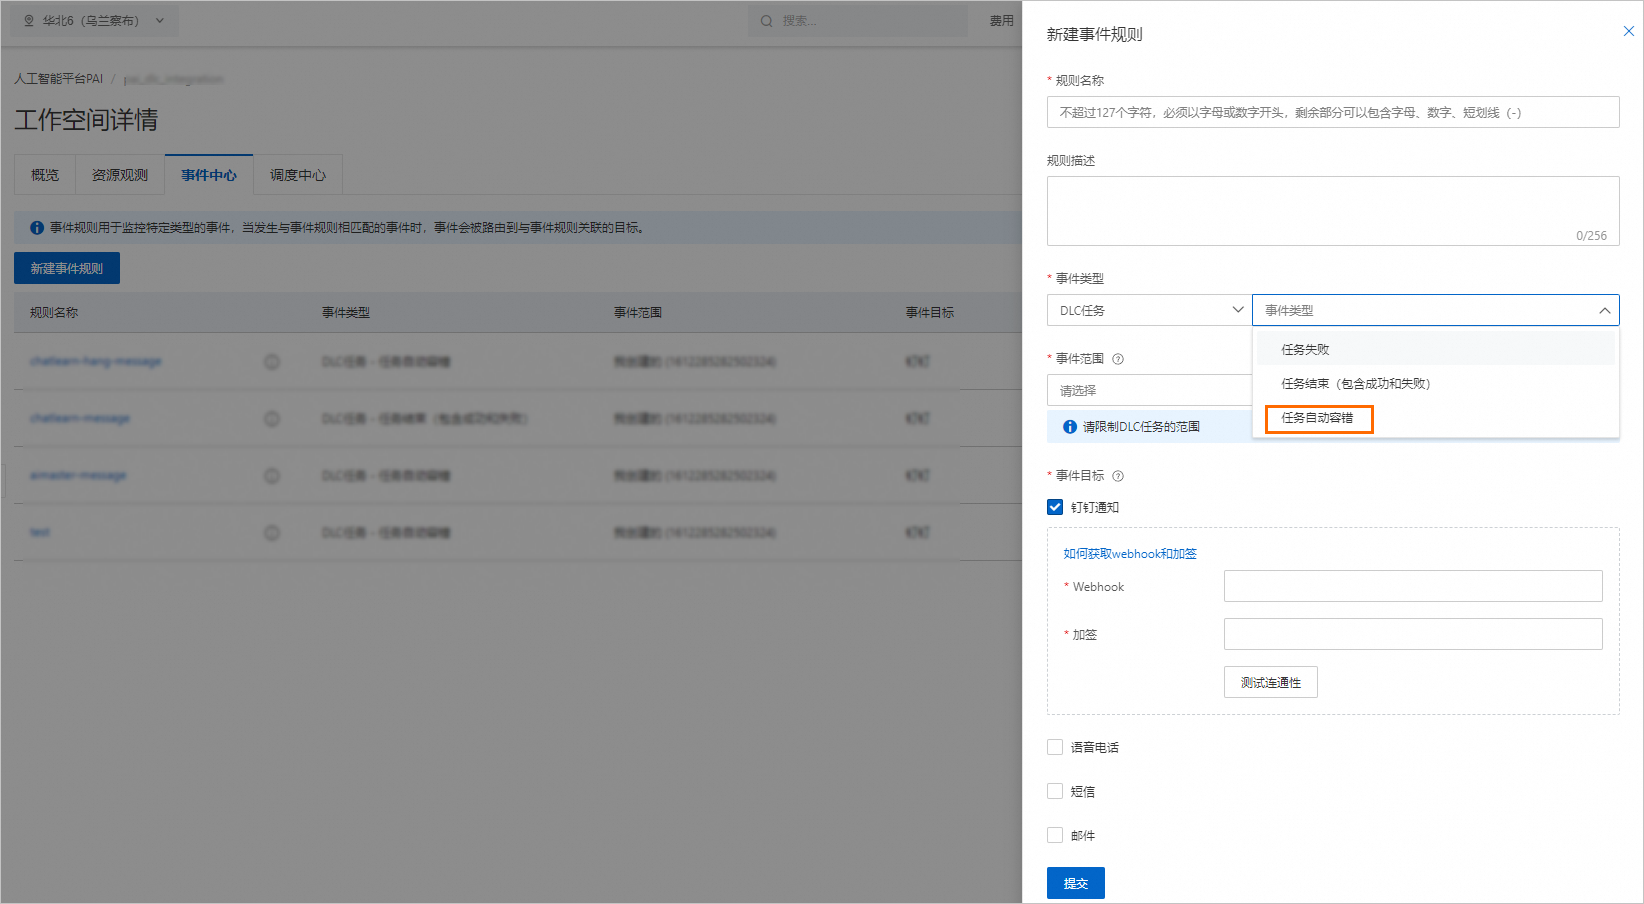This screenshot has width=1644, height=904.
Task: Click the status icon in second rule row
Action: tap(272, 418)
